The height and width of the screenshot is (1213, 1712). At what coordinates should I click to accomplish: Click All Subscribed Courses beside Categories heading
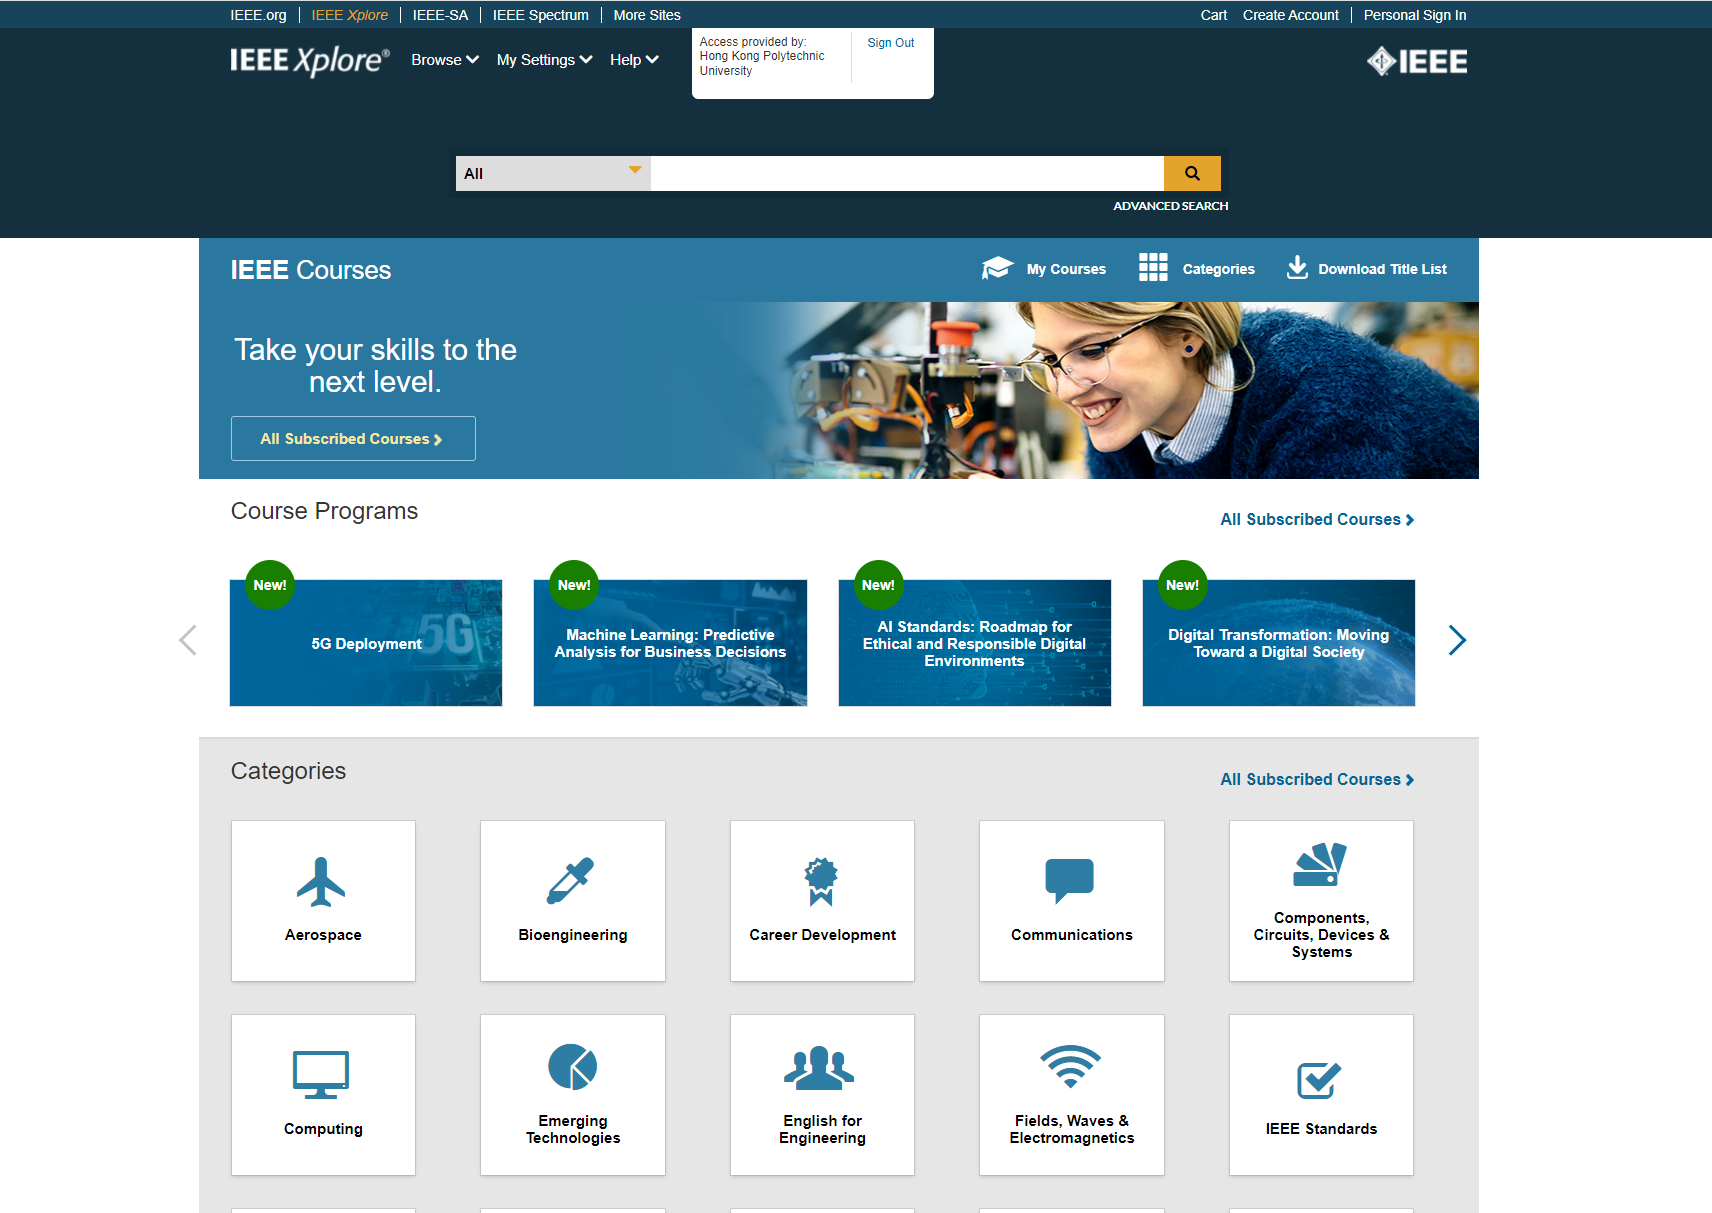[x=1317, y=780]
